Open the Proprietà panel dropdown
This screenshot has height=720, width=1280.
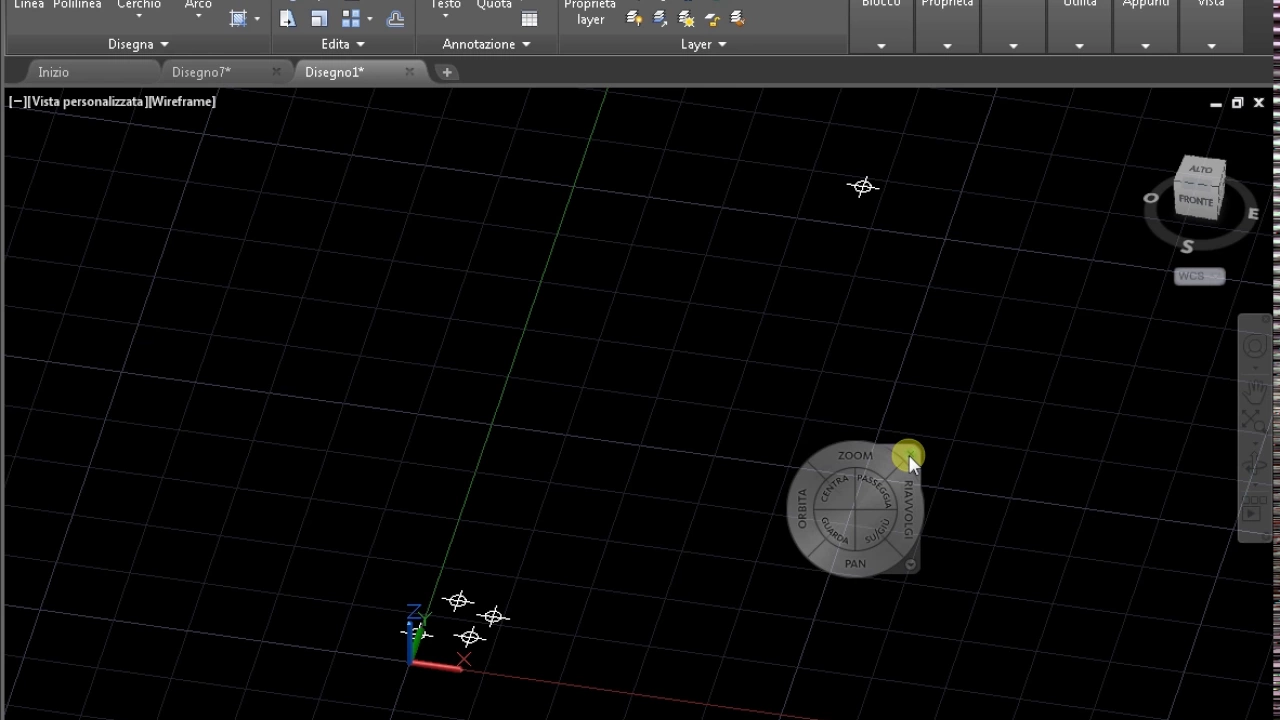pyautogui.click(x=947, y=46)
